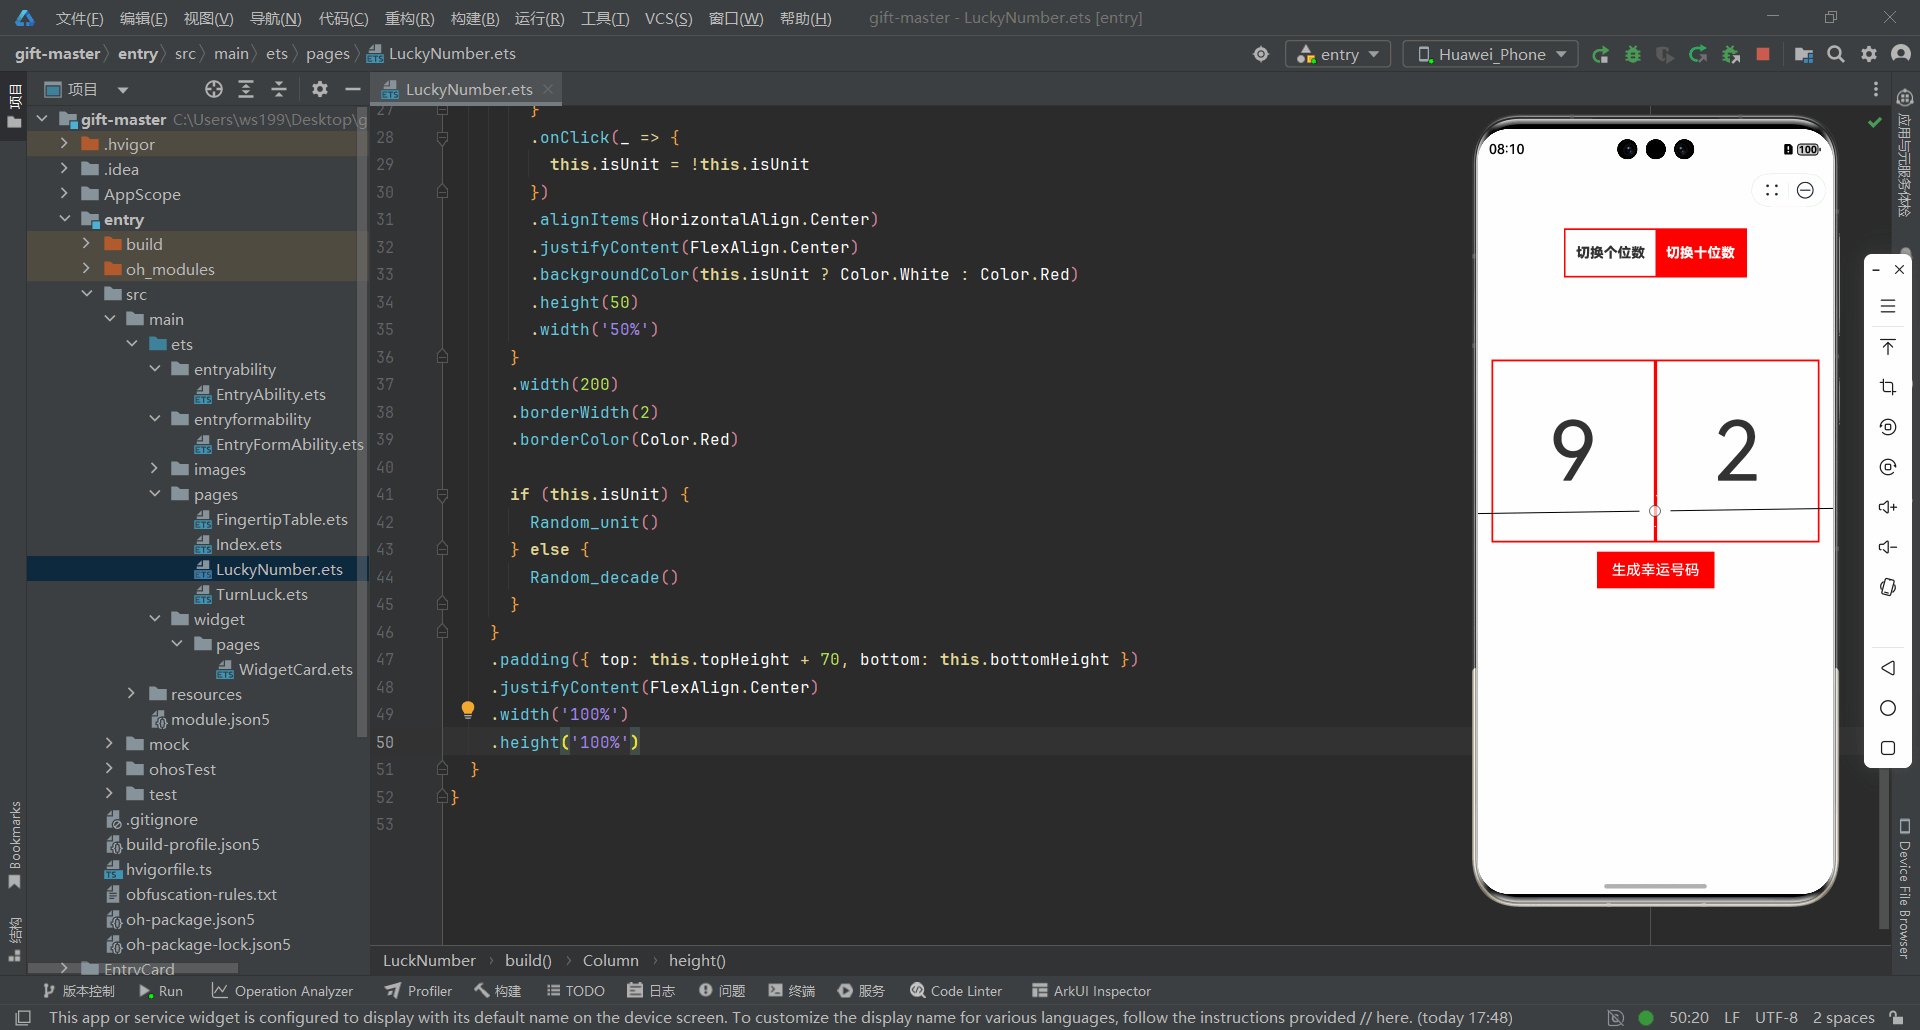Viewport: 1920px width, 1030px height.
Task: Tap 生成幸运号码 red button
Action: [x=1655, y=570]
